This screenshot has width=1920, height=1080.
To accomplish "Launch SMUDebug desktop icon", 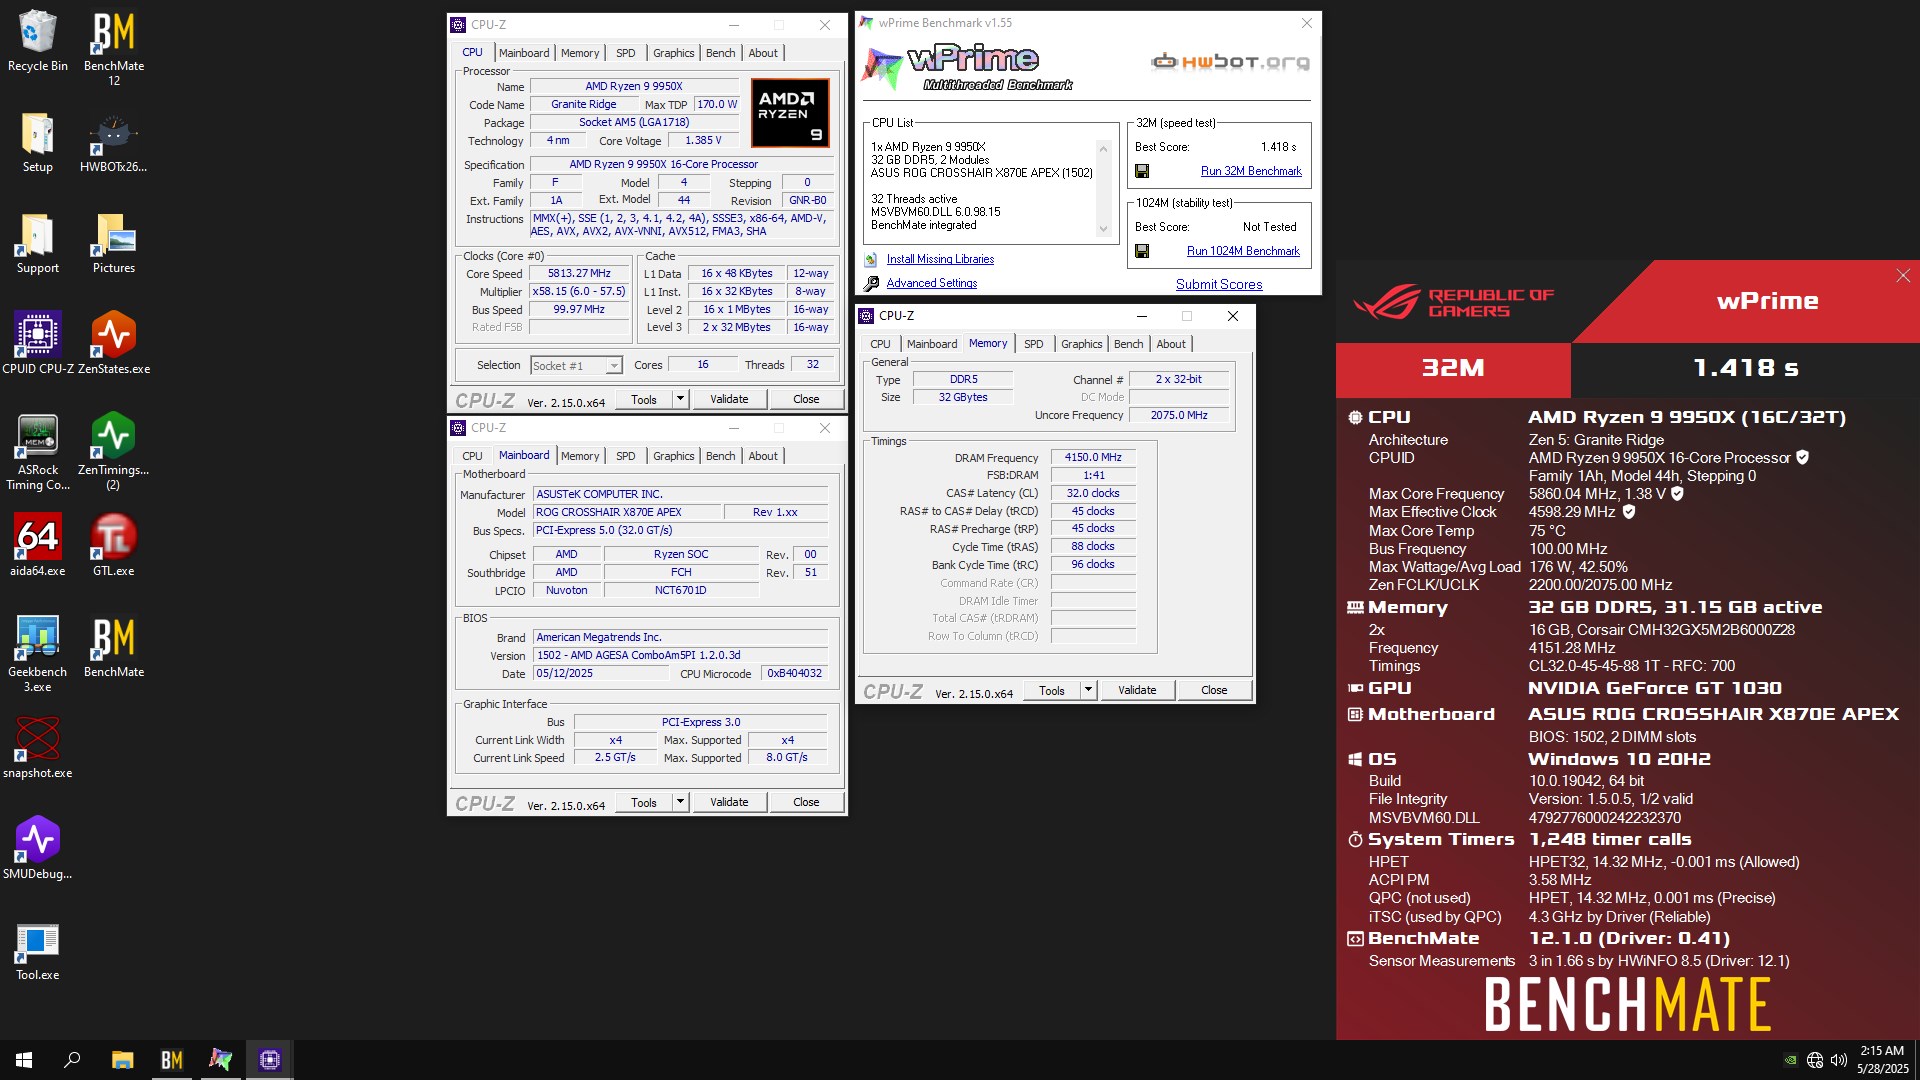I will [x=38, y=848].
